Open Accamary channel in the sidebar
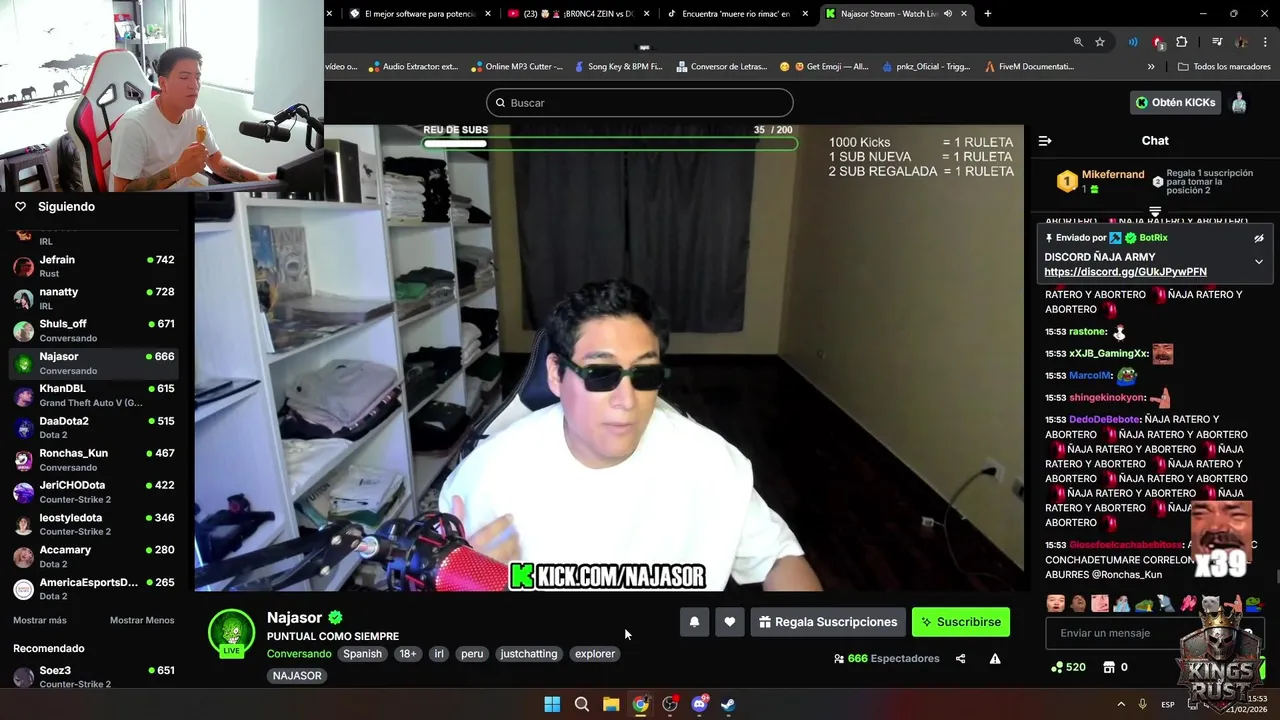The width and height of the screenshot is (1280, 720). [95, 556]
